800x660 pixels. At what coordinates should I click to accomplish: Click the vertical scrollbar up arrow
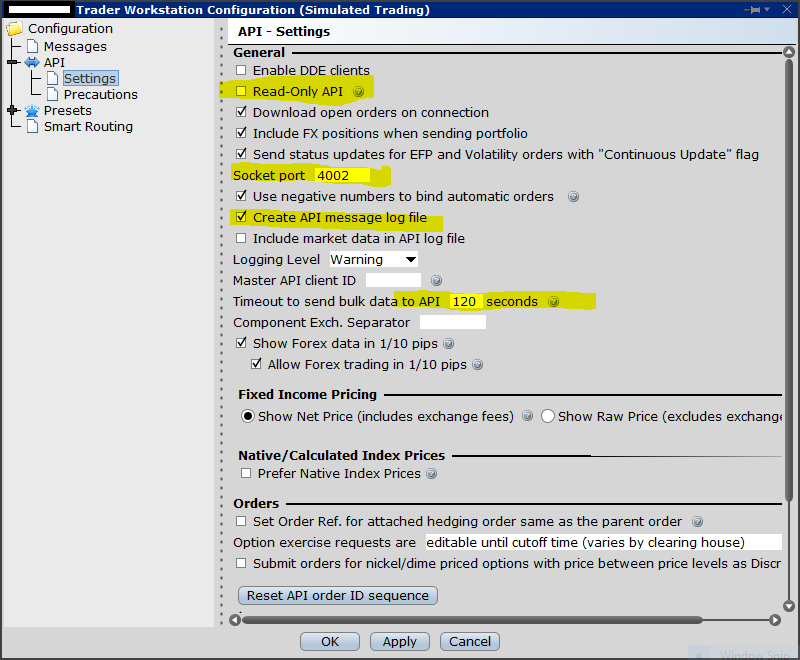789,52
